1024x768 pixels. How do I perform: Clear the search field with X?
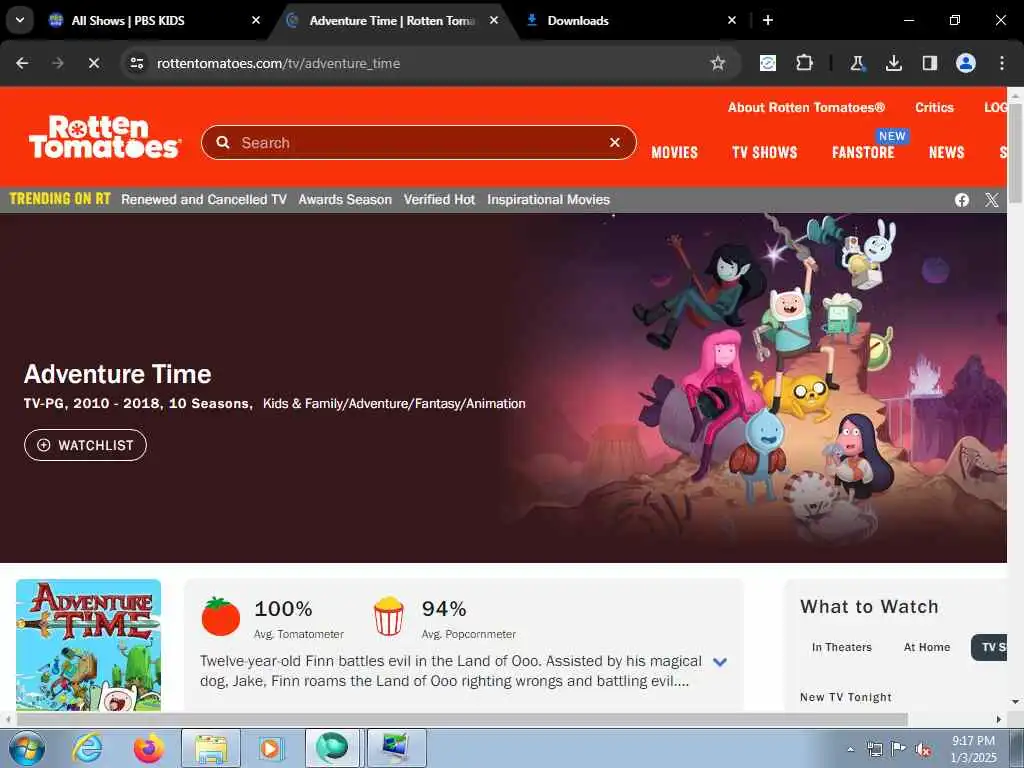[x=615, y=142]
